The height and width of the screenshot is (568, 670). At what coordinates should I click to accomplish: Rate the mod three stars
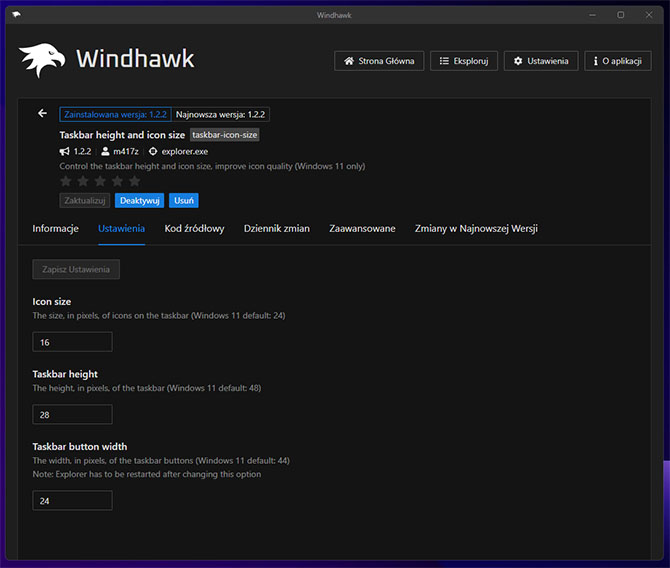(x=100, y=181)
